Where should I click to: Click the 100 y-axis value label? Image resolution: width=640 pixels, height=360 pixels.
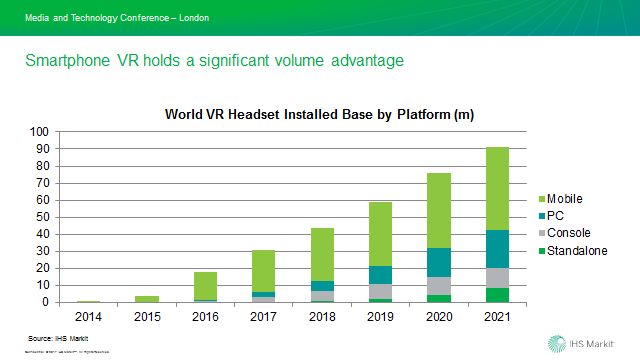click(39, 132)
